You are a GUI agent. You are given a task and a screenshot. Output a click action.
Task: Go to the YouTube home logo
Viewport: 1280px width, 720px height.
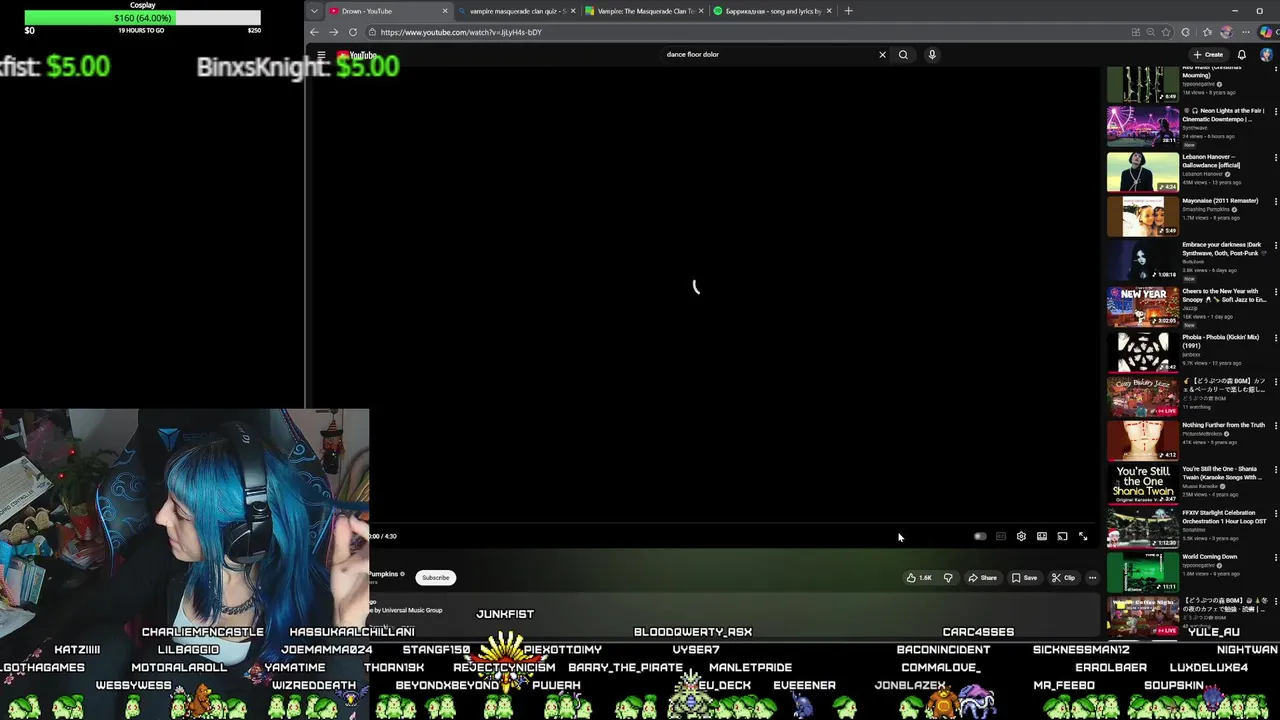(357, 55)
